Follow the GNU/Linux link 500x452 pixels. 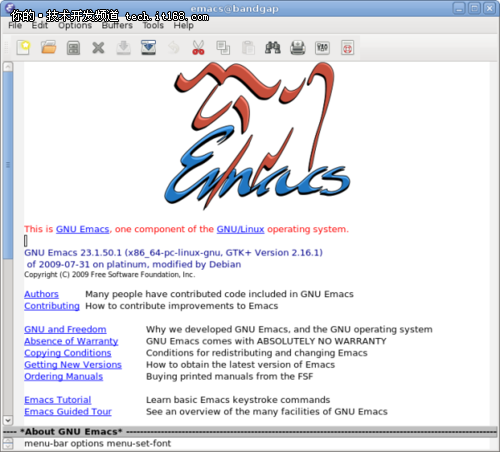point(240,229)
